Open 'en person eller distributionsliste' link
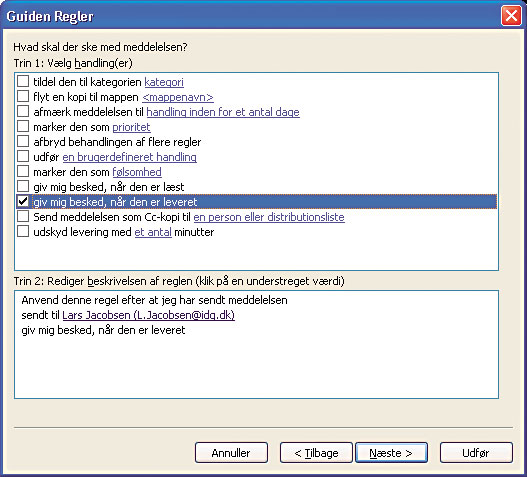This screenshot has height=477, width=527. [269, 217]
